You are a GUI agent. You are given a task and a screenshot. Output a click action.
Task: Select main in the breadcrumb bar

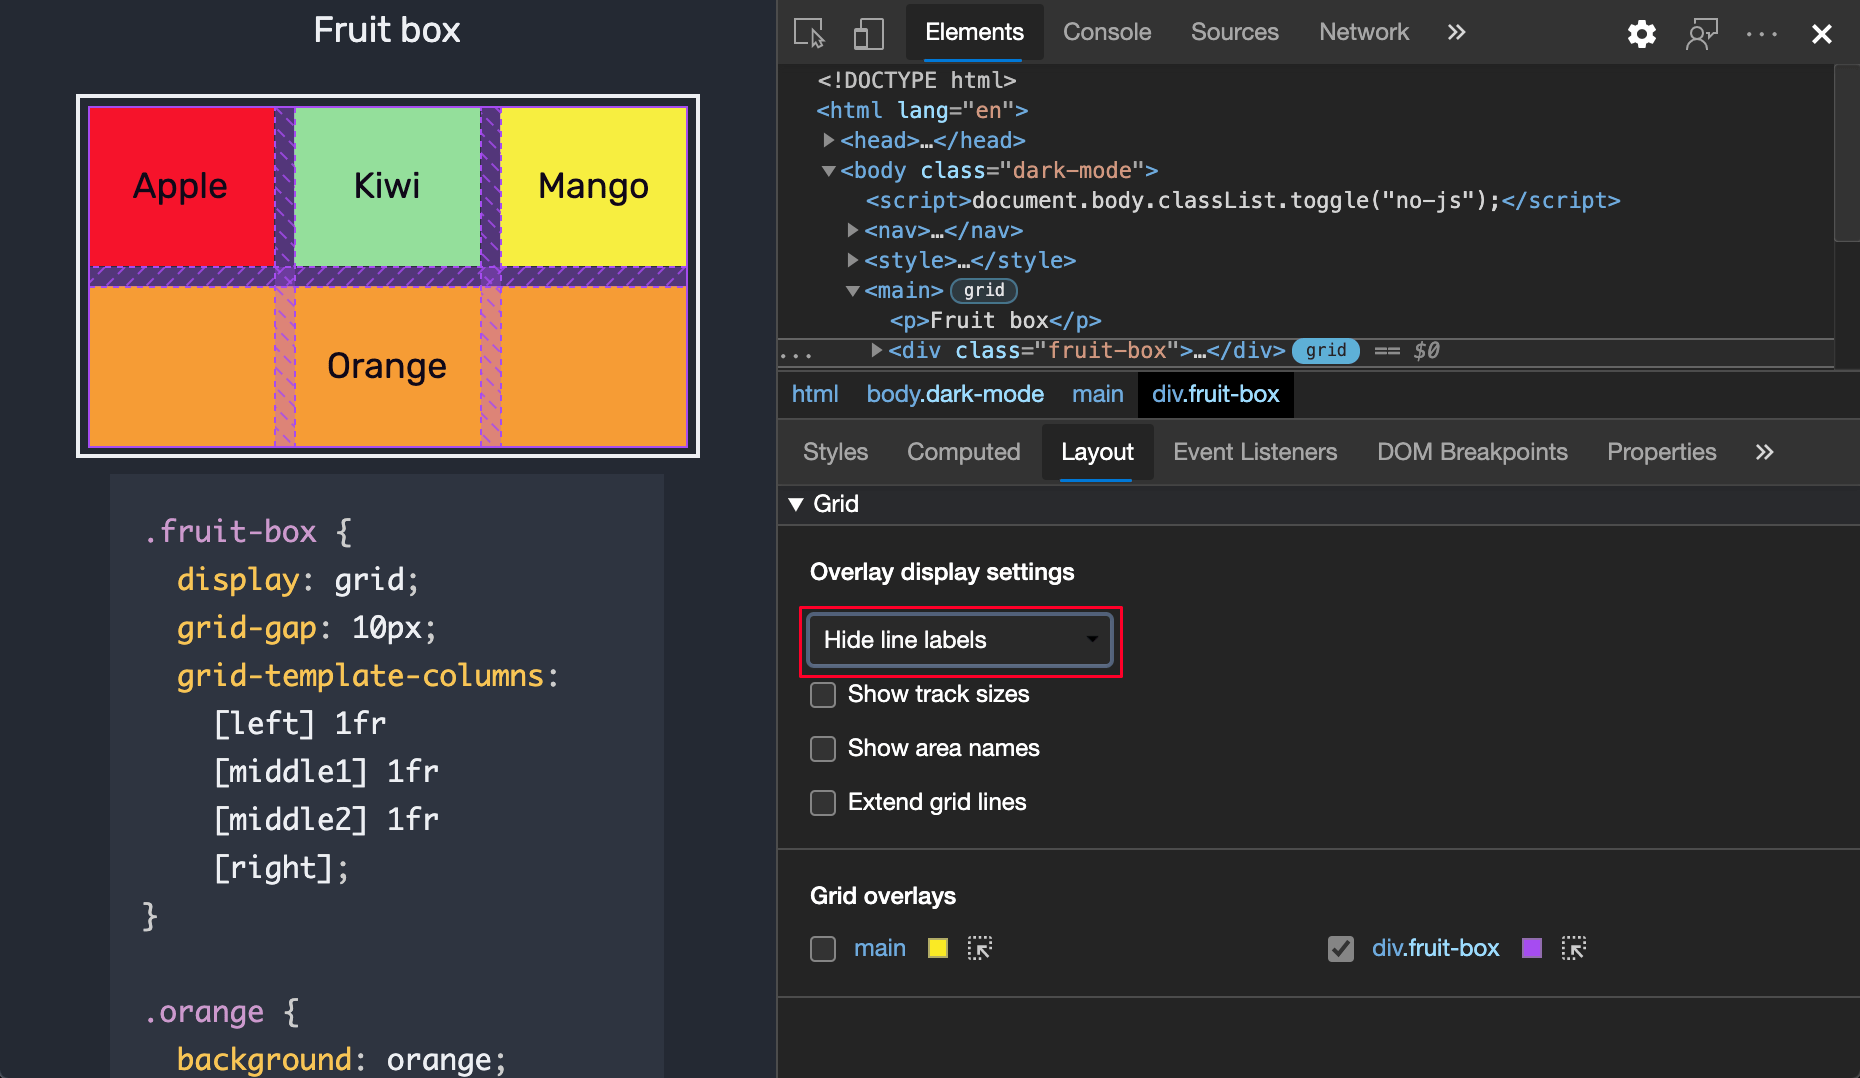click(1097, 394)
